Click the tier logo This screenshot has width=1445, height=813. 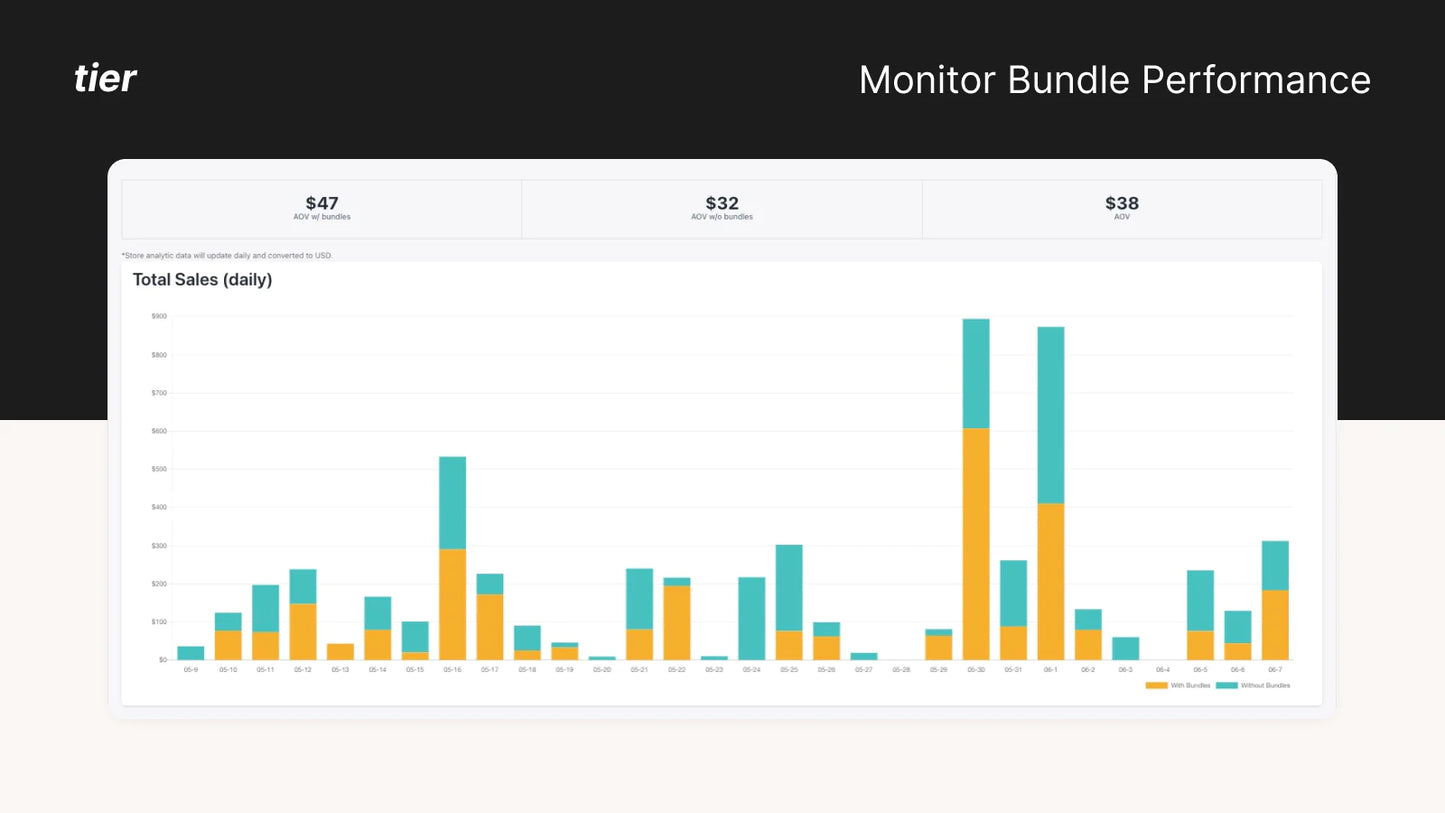[x=105, y=78]
